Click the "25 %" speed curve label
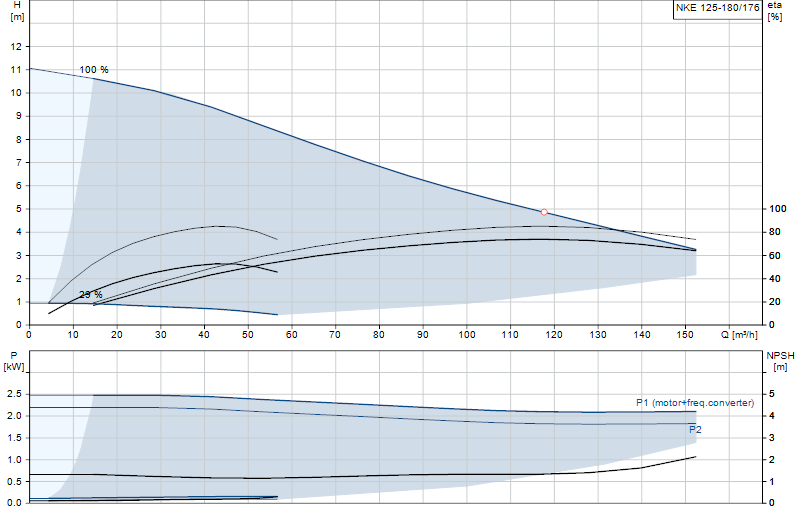This screenshot has width=800, height=520. tap(91, 294)
